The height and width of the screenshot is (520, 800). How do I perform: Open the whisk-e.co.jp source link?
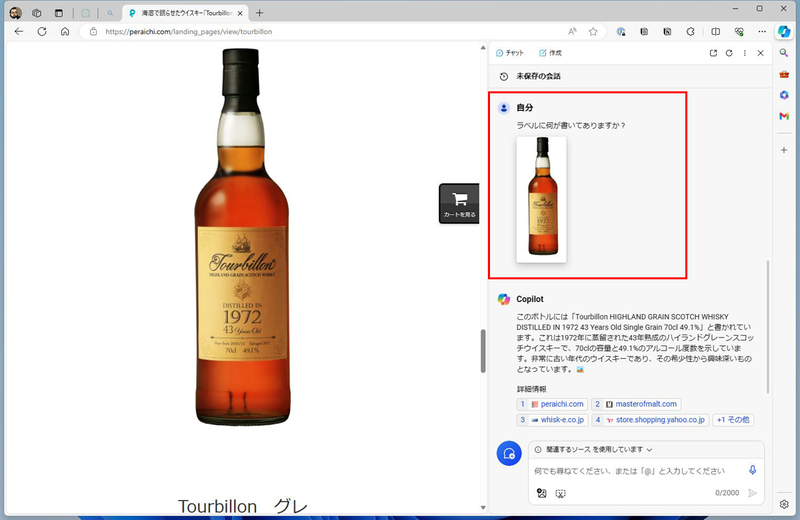[x=553, y=420]
